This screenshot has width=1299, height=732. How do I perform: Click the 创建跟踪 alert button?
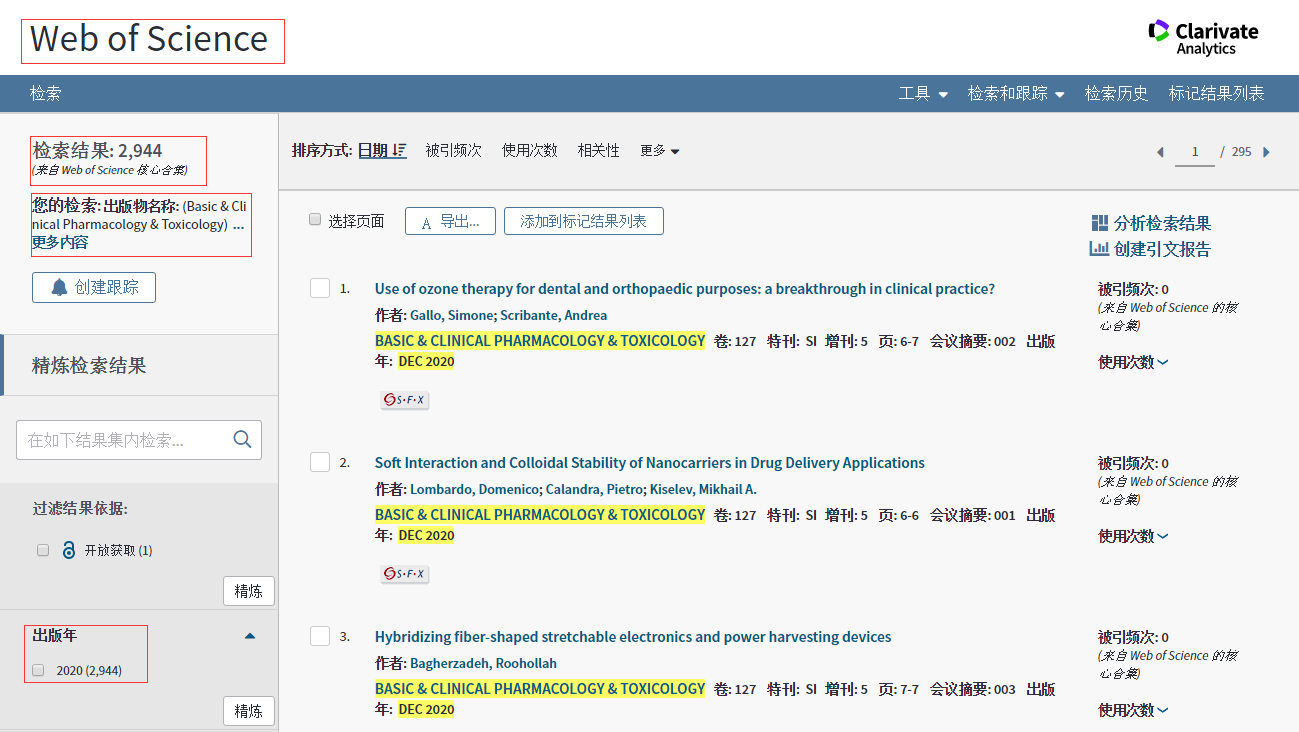[x=94, y=287]
